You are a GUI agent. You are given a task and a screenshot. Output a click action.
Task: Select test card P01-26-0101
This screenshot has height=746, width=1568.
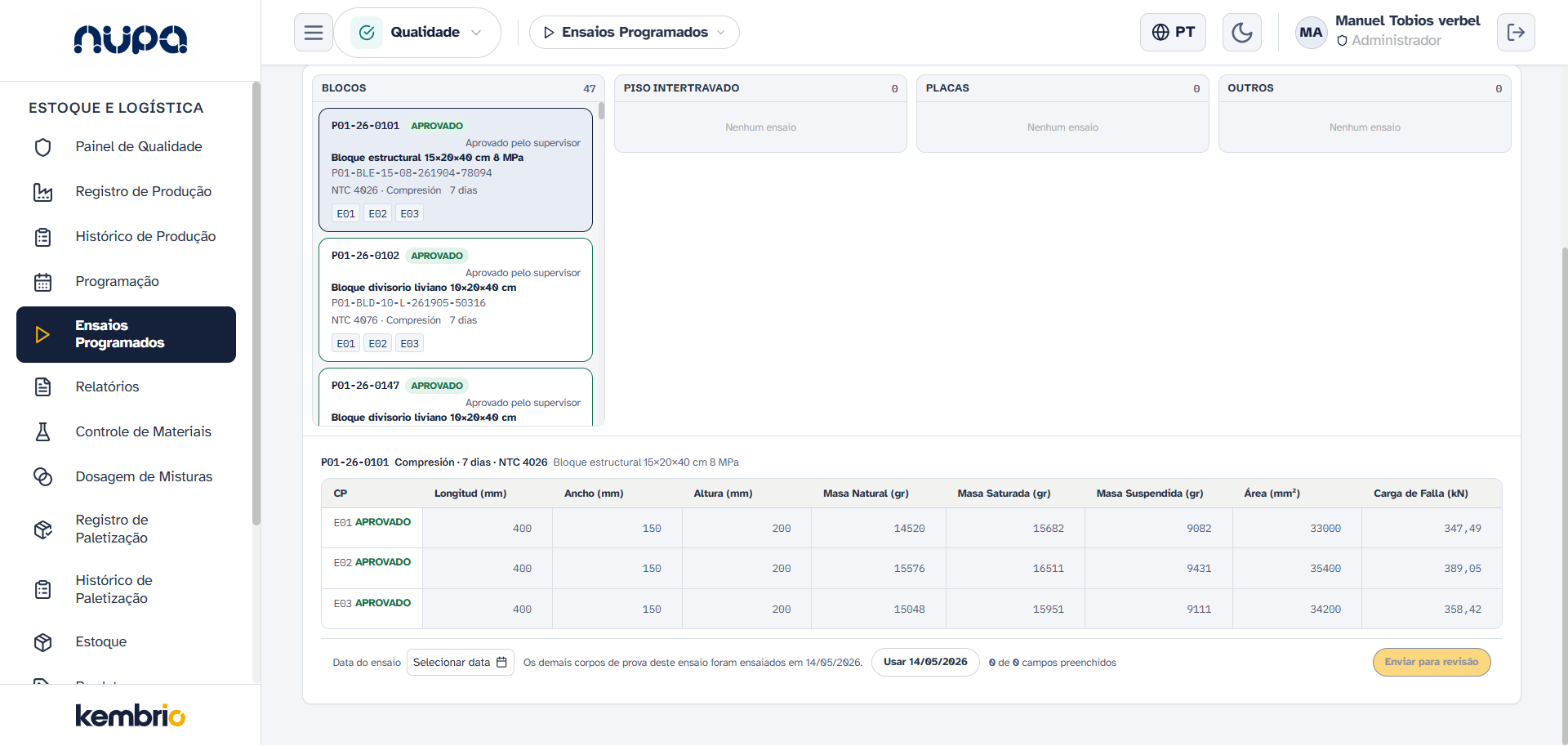pyautogui.click(x=455, y=170)
